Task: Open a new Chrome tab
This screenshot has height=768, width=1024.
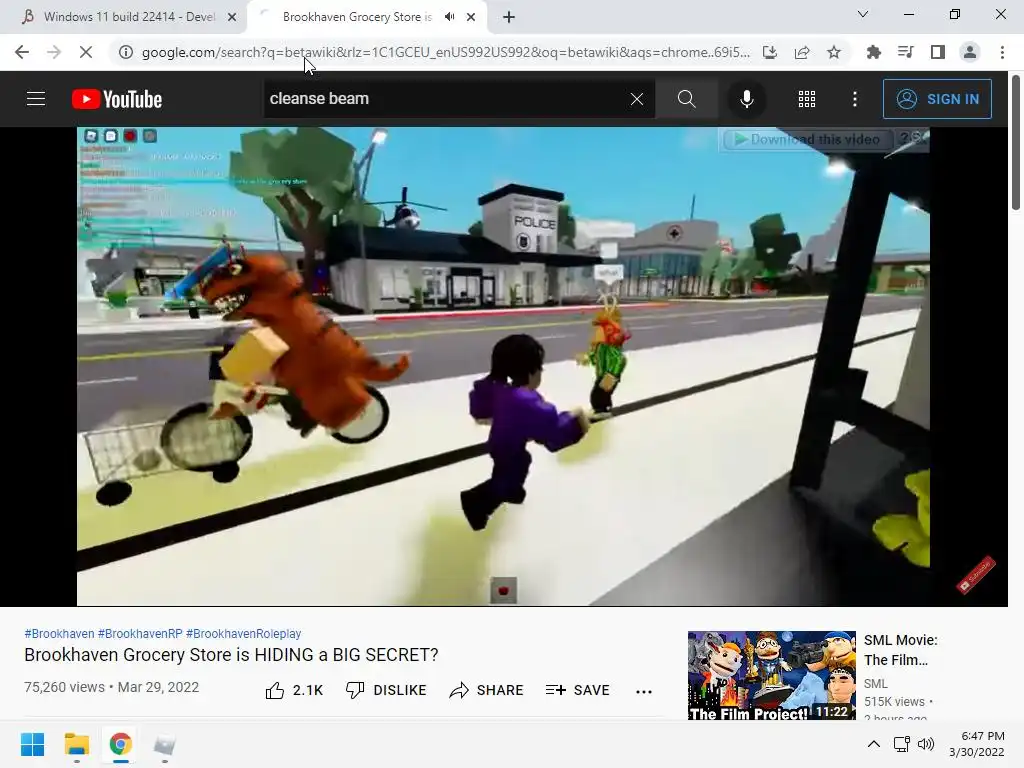Action: 509,17
